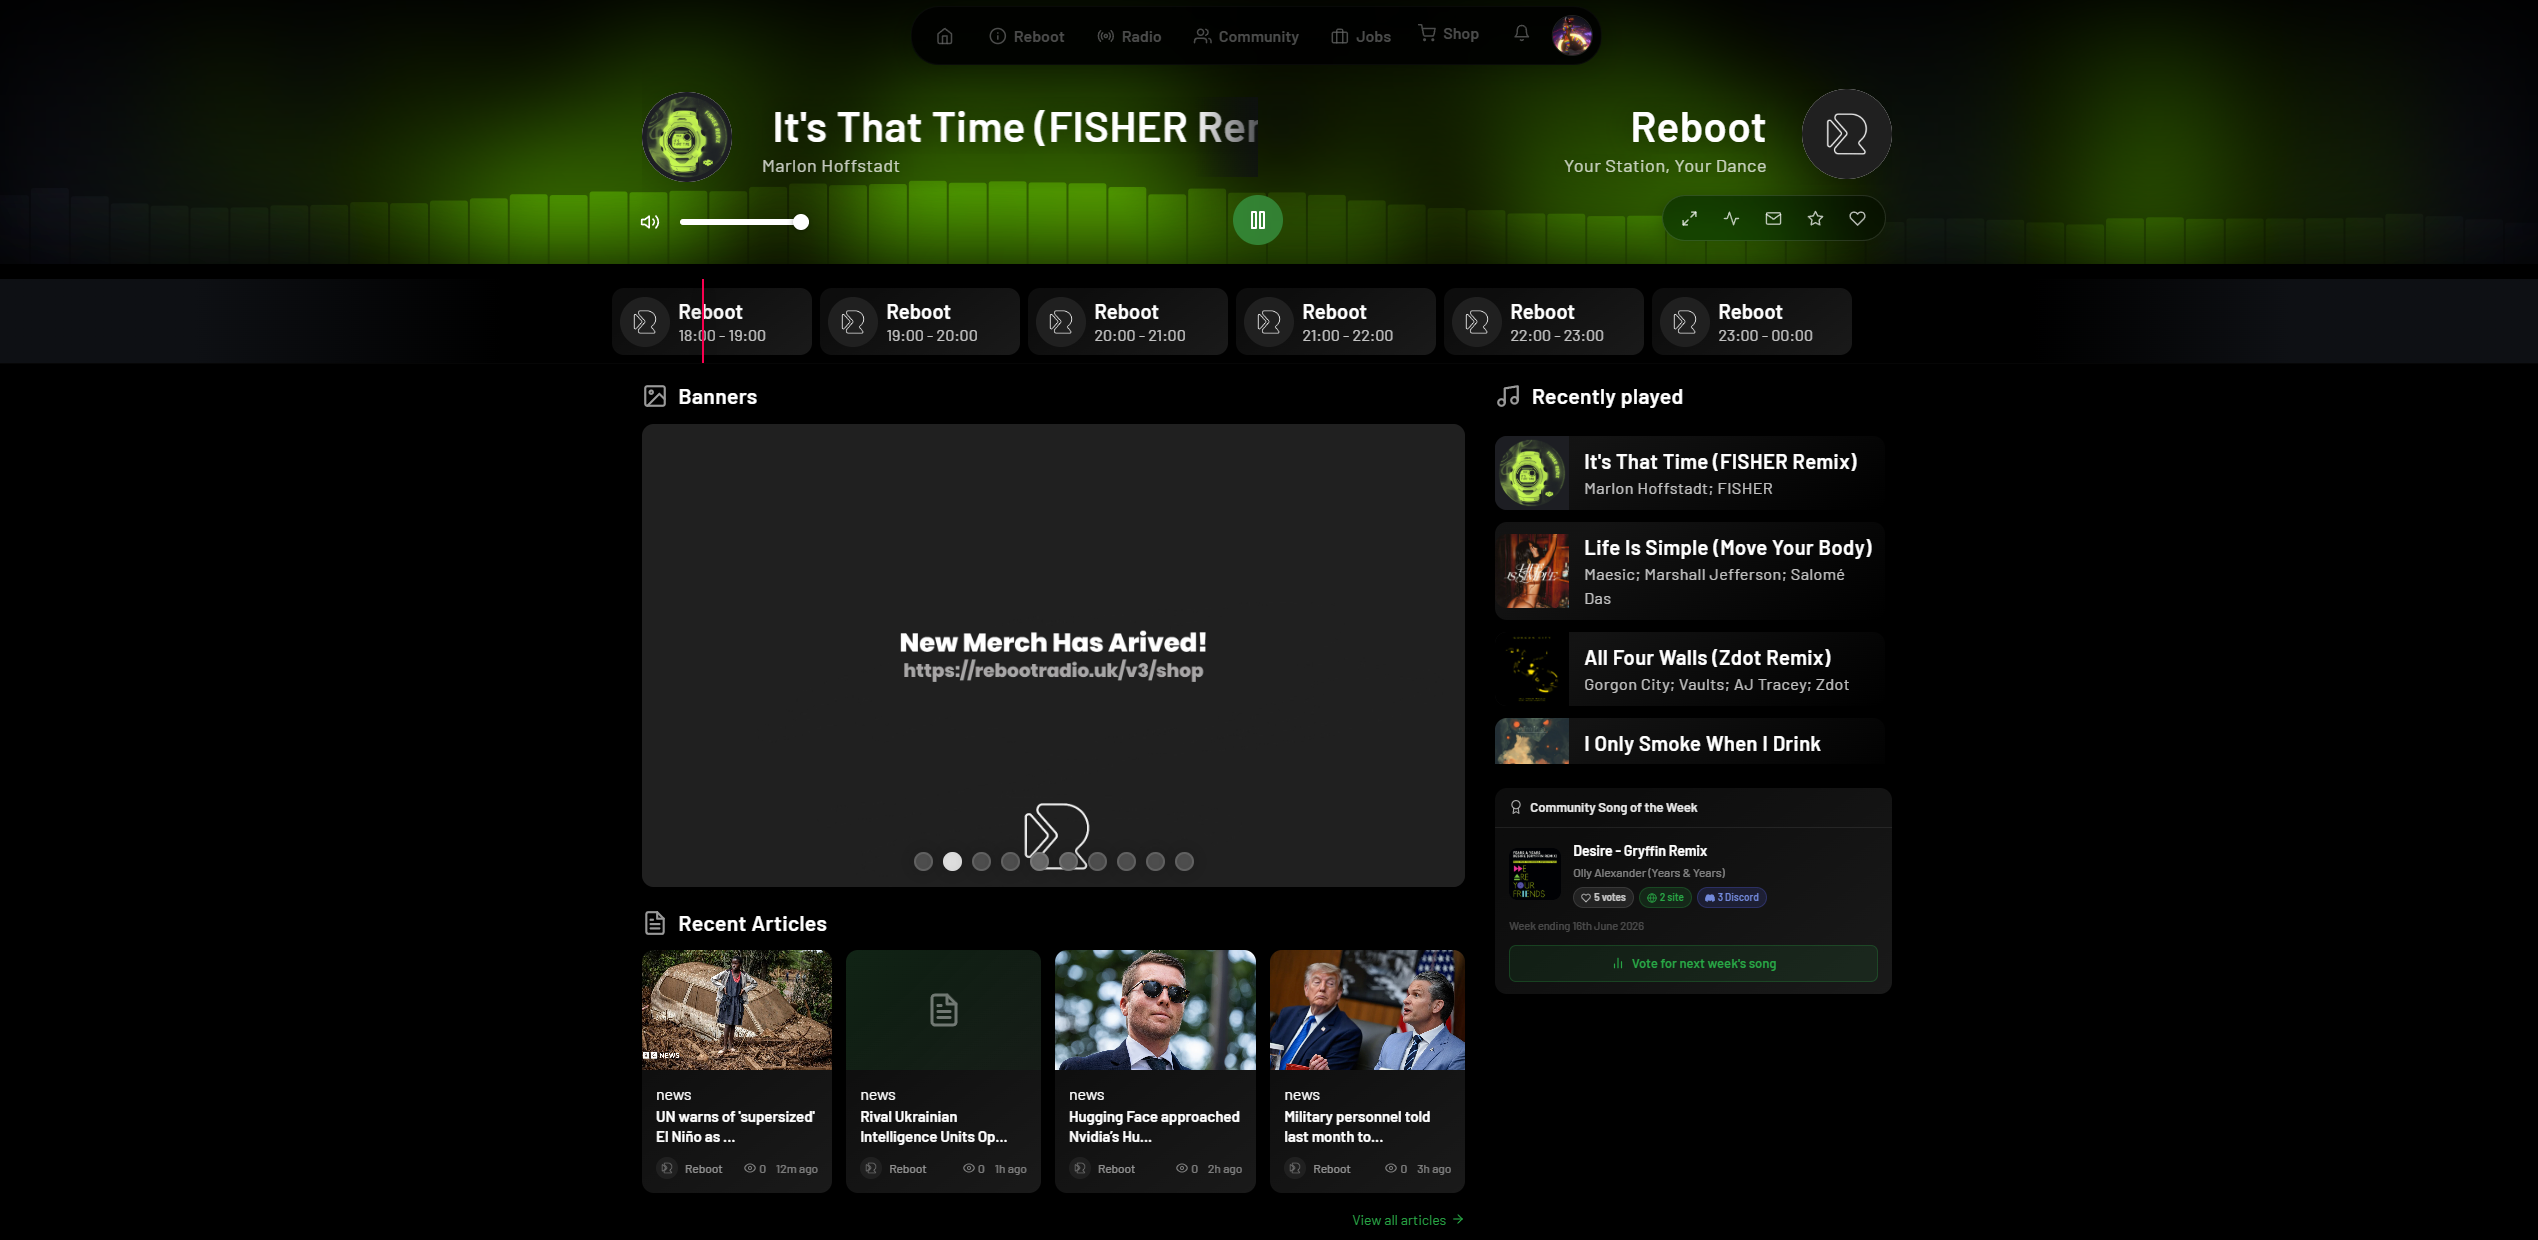Open It's That Time (FISHER Remix) track
The image size is (2538, 1240).
pyautogui.click(x=1689, y=473)
